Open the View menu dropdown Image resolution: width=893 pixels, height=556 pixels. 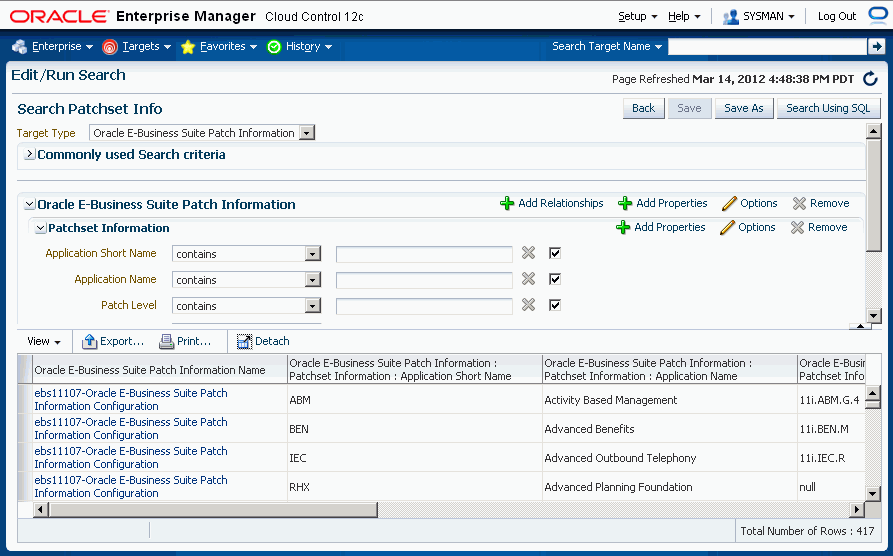(x=44, y=341)
